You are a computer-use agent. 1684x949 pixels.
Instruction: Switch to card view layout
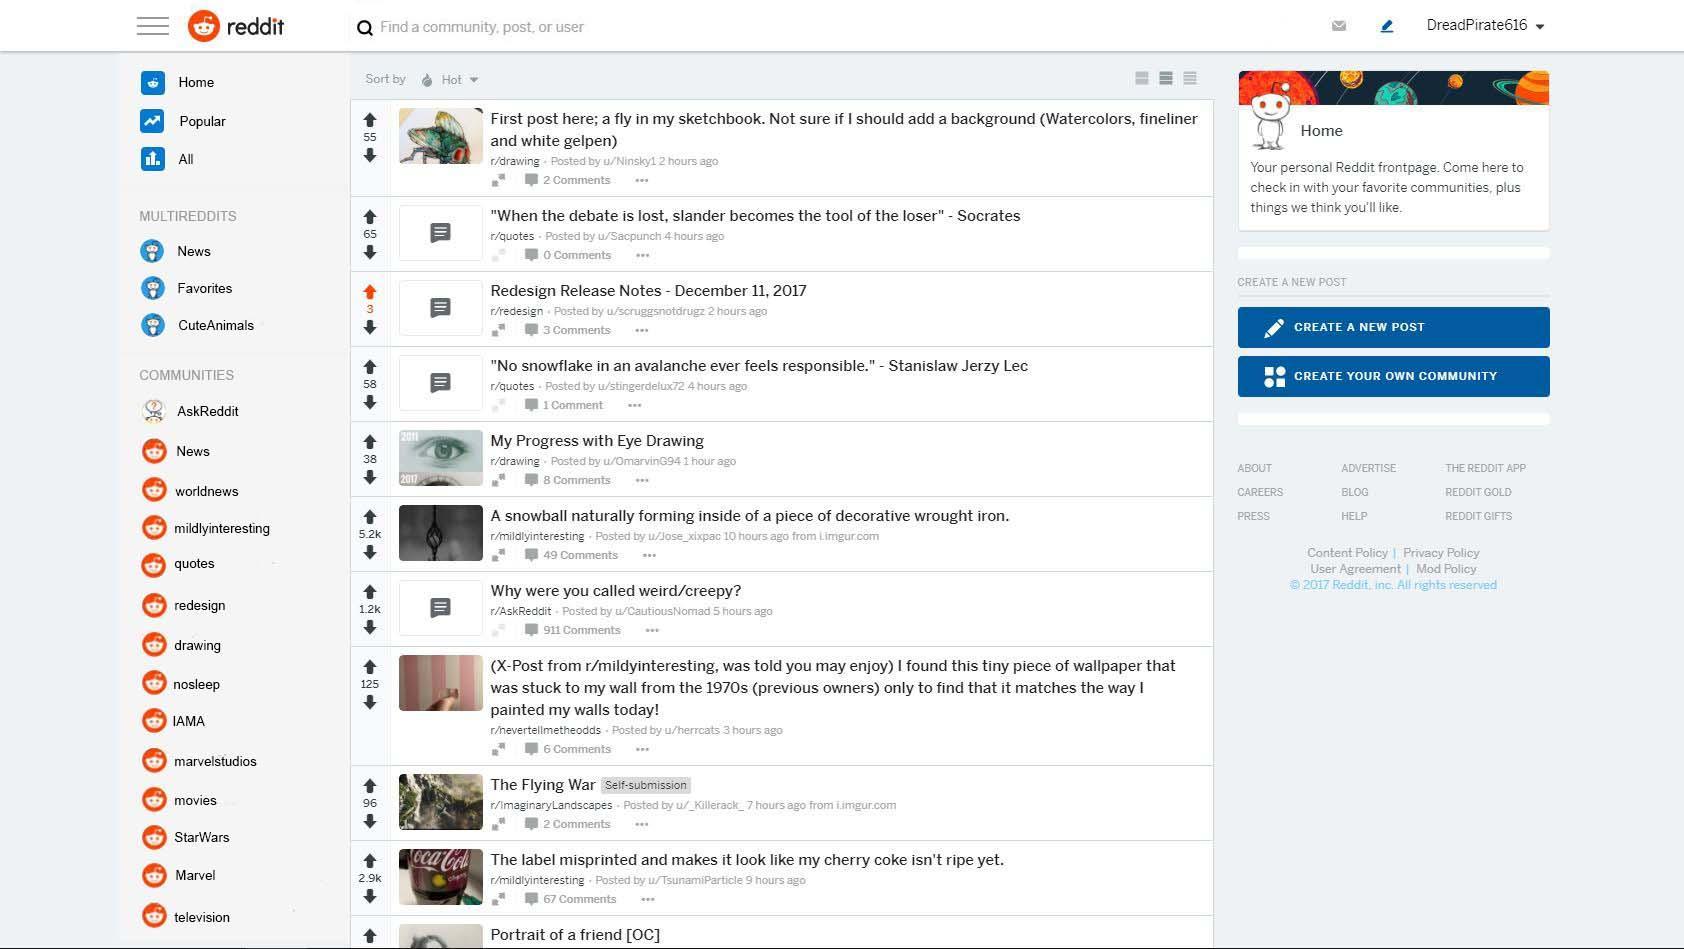1141,77
